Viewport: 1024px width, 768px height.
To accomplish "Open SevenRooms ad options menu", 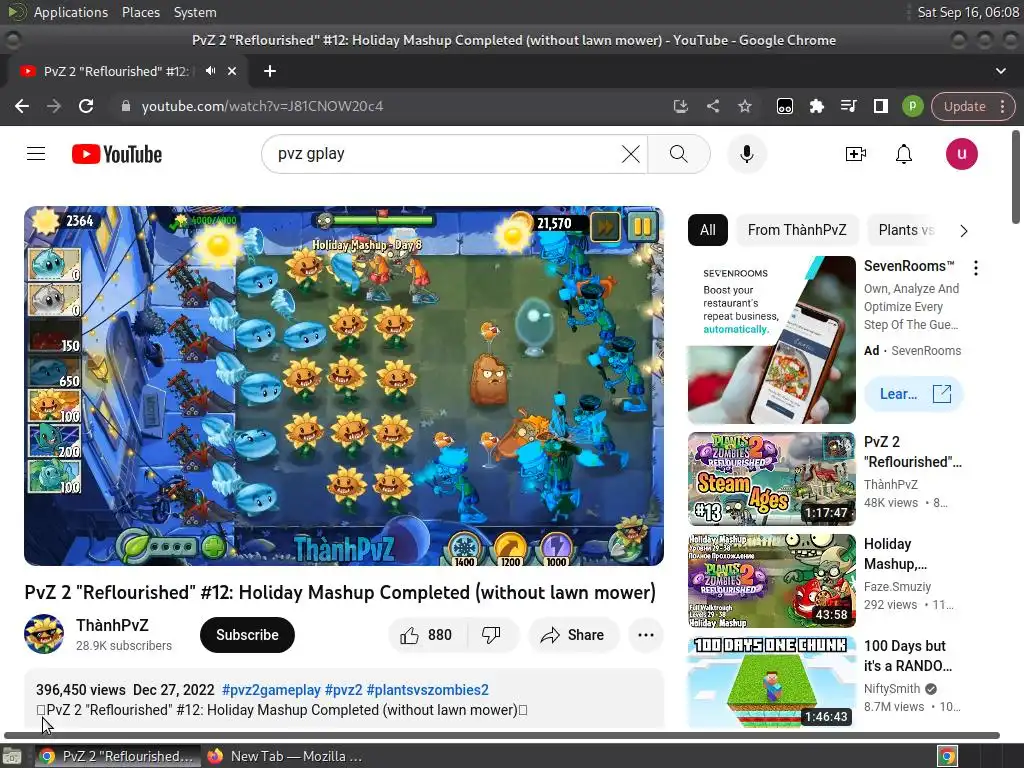I will 976,268.
